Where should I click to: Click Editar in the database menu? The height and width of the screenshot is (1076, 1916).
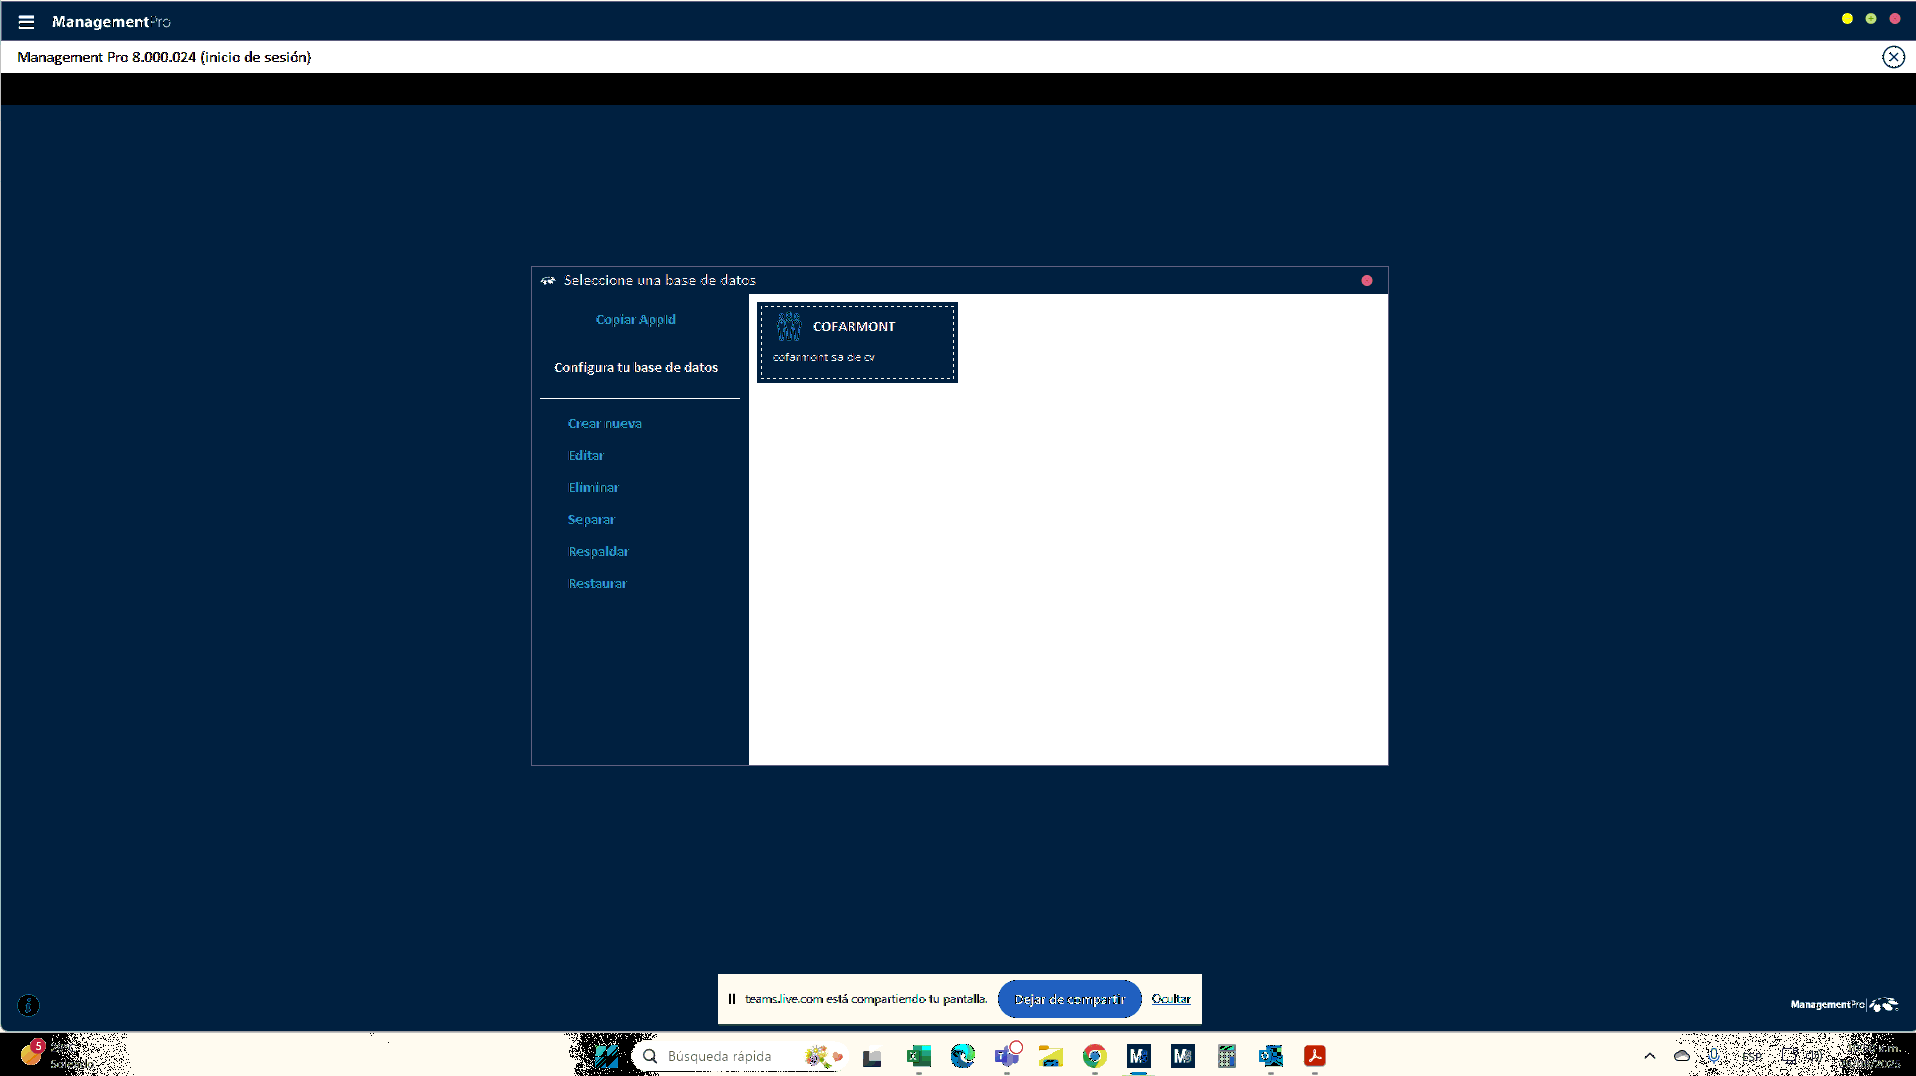[x=586, y=455]
